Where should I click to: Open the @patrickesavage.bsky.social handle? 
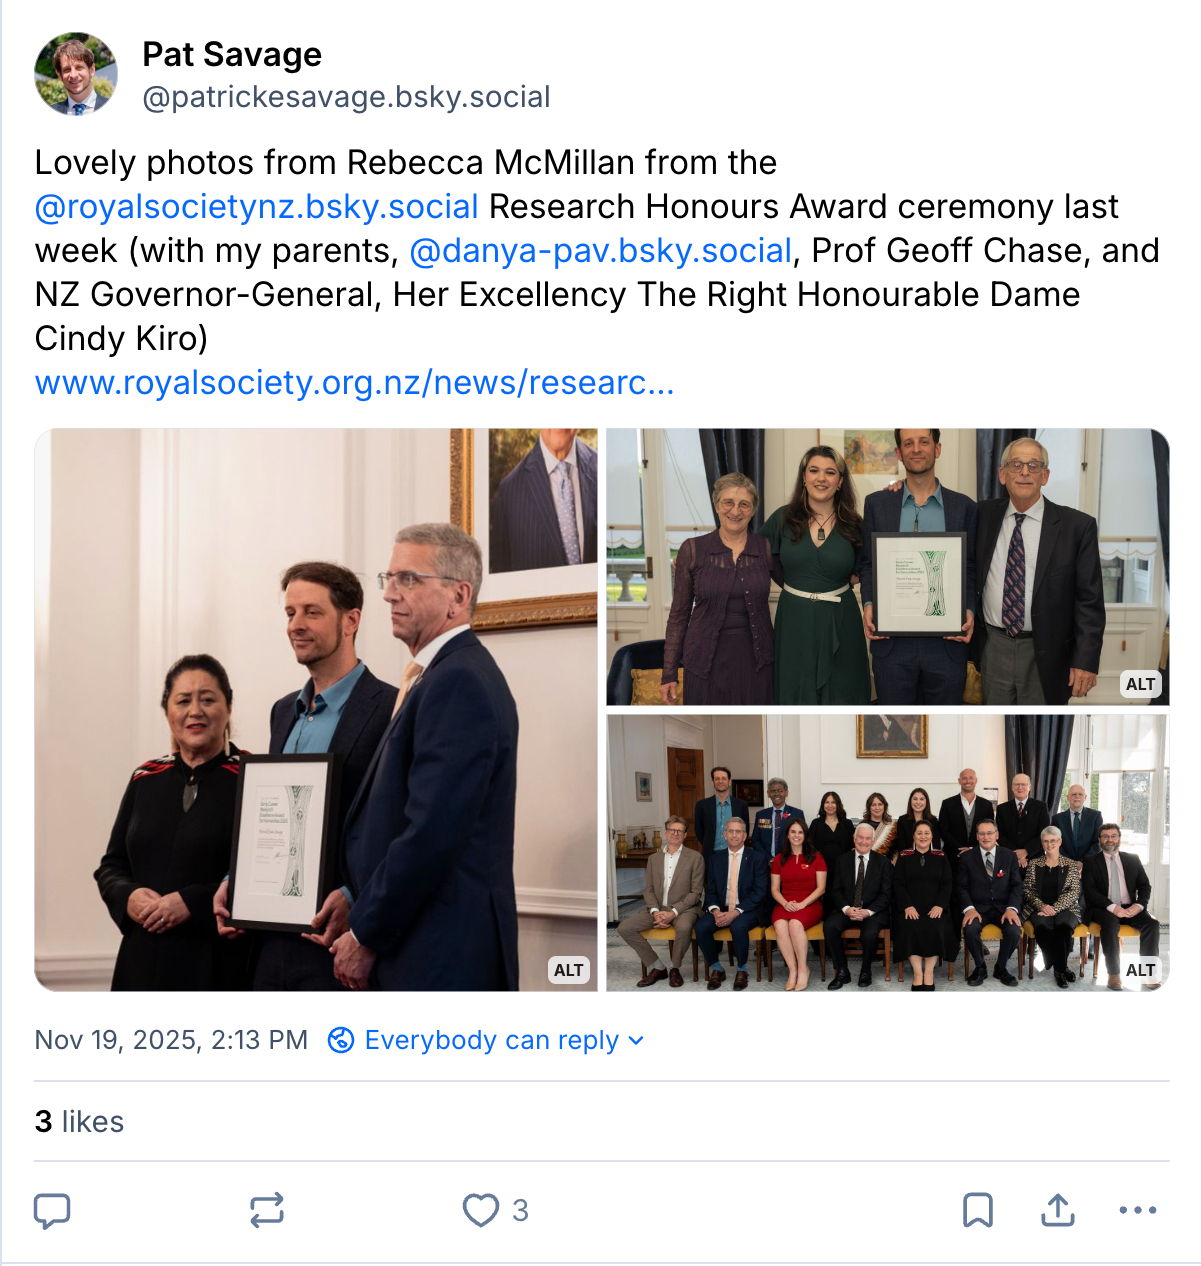coord(346,97)
